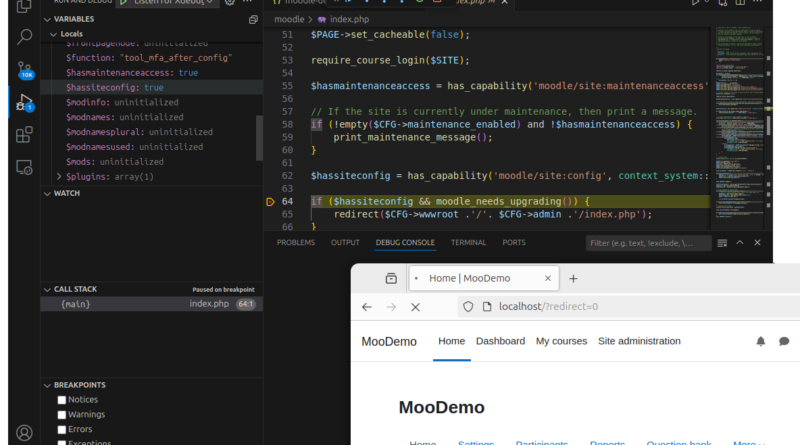Click the shield tracking protection icon

[468, 307]
